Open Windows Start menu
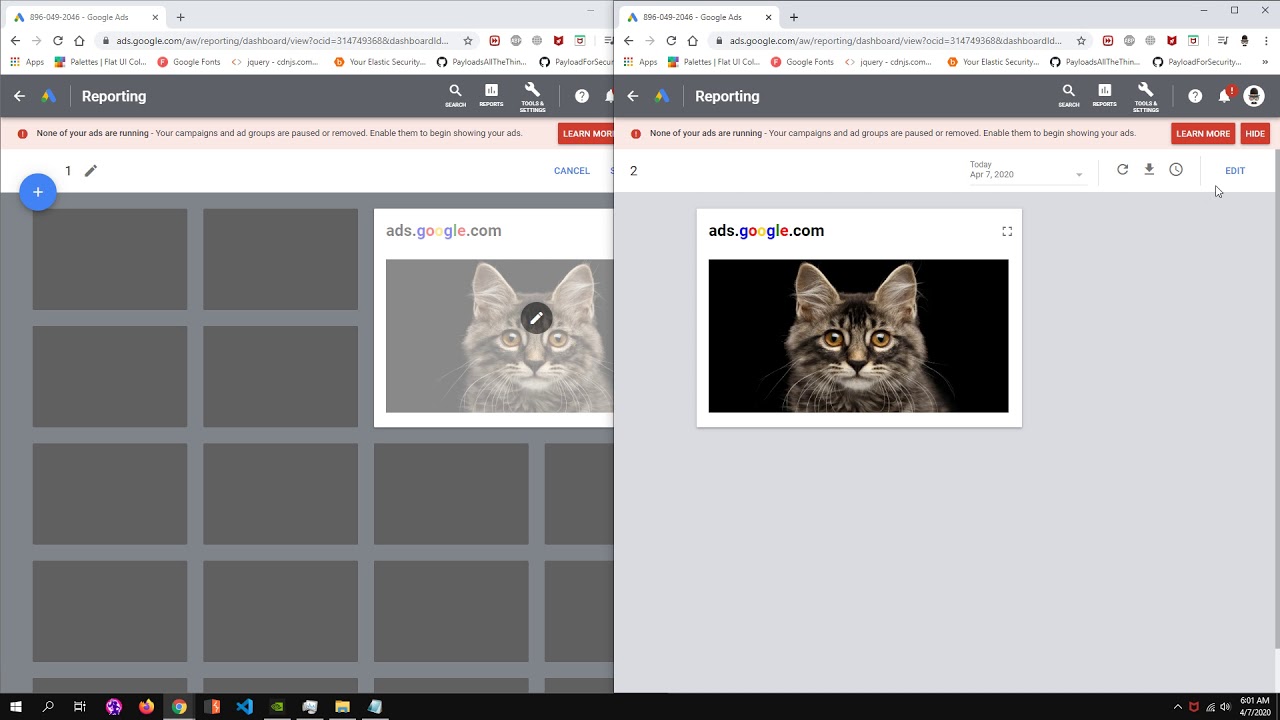This screenshot has width=1280, height=720. (16, 707)
